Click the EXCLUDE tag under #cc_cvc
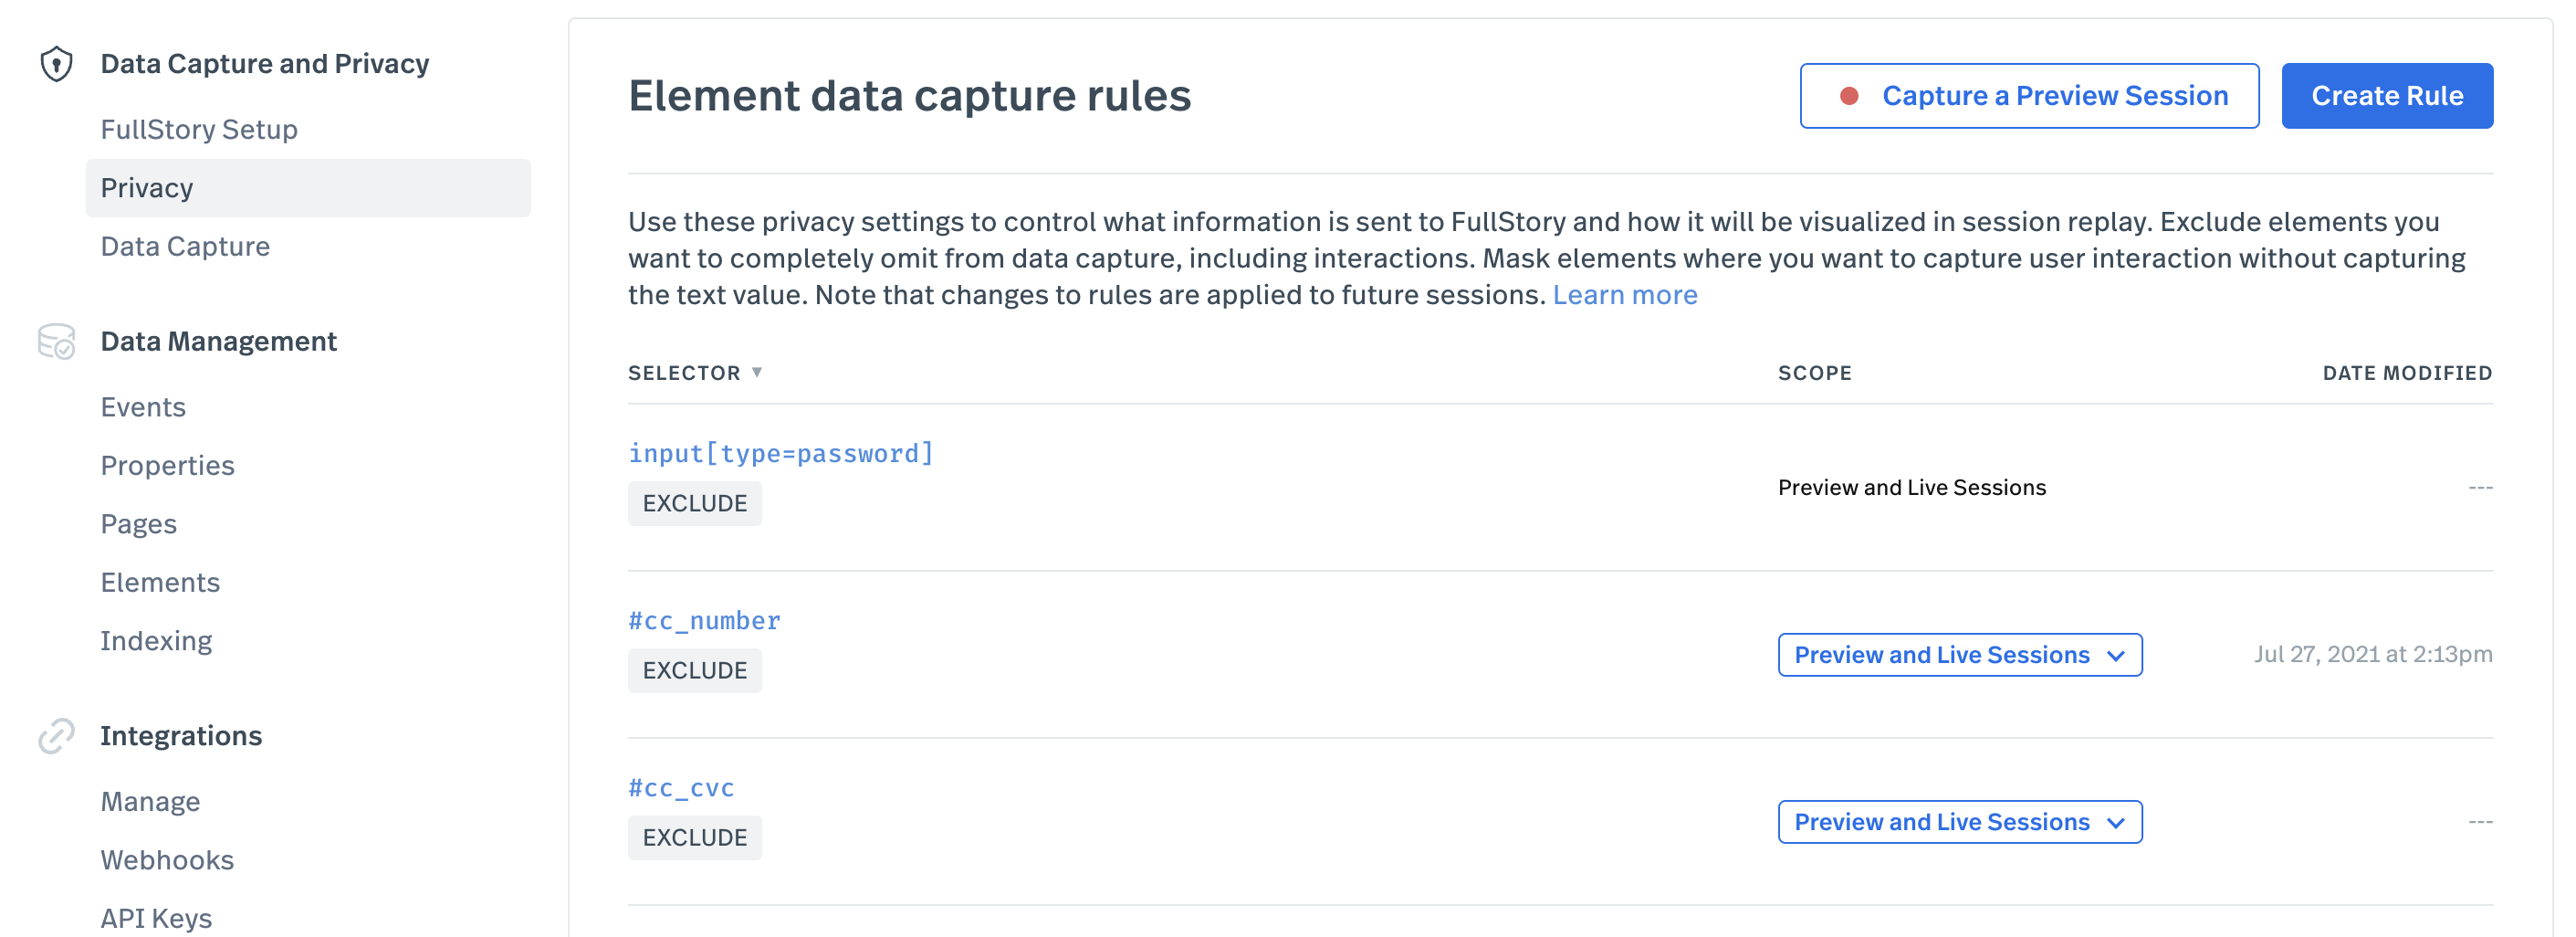 pos(694,838)
